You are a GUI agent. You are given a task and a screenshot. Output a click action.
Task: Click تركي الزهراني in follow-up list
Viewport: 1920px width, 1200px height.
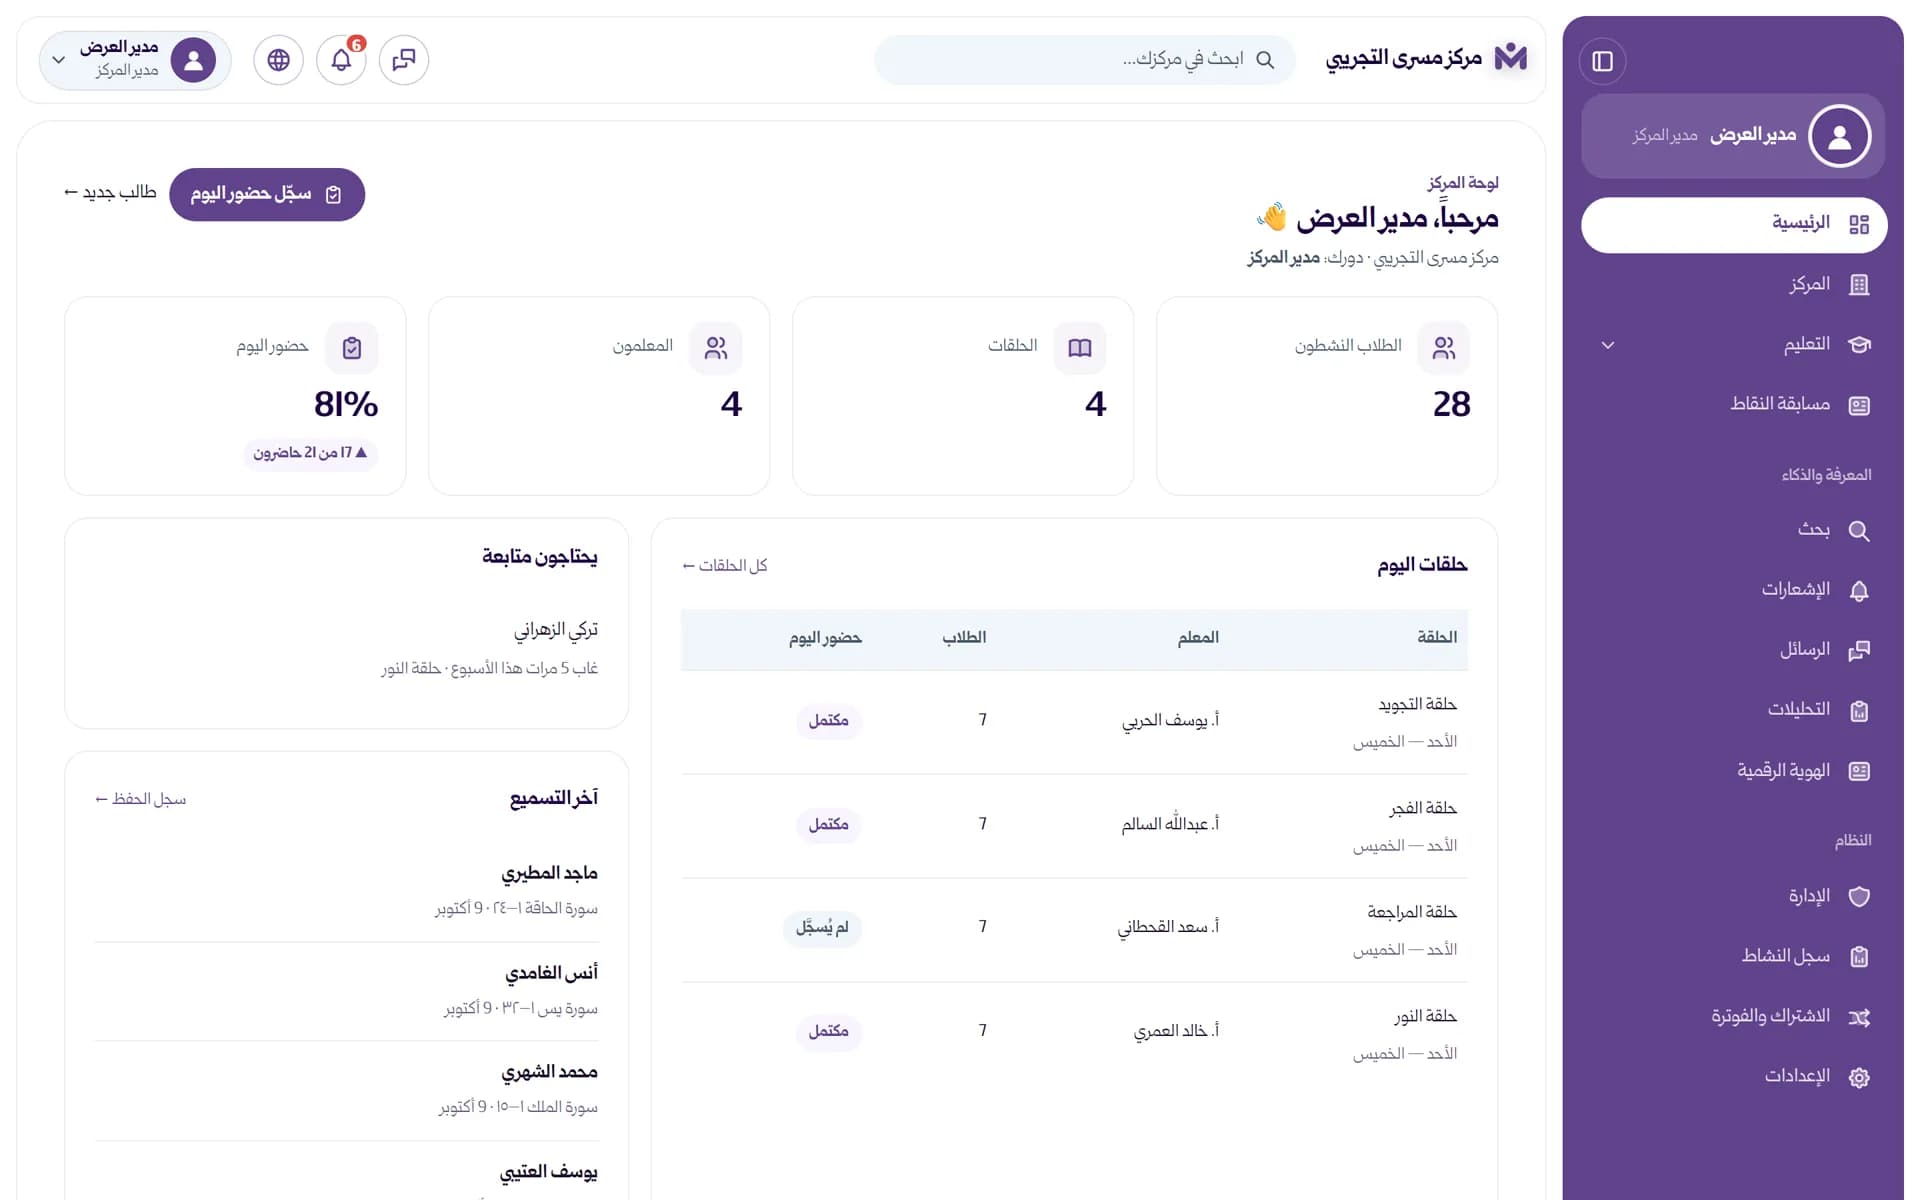click(x=556, y=630)
